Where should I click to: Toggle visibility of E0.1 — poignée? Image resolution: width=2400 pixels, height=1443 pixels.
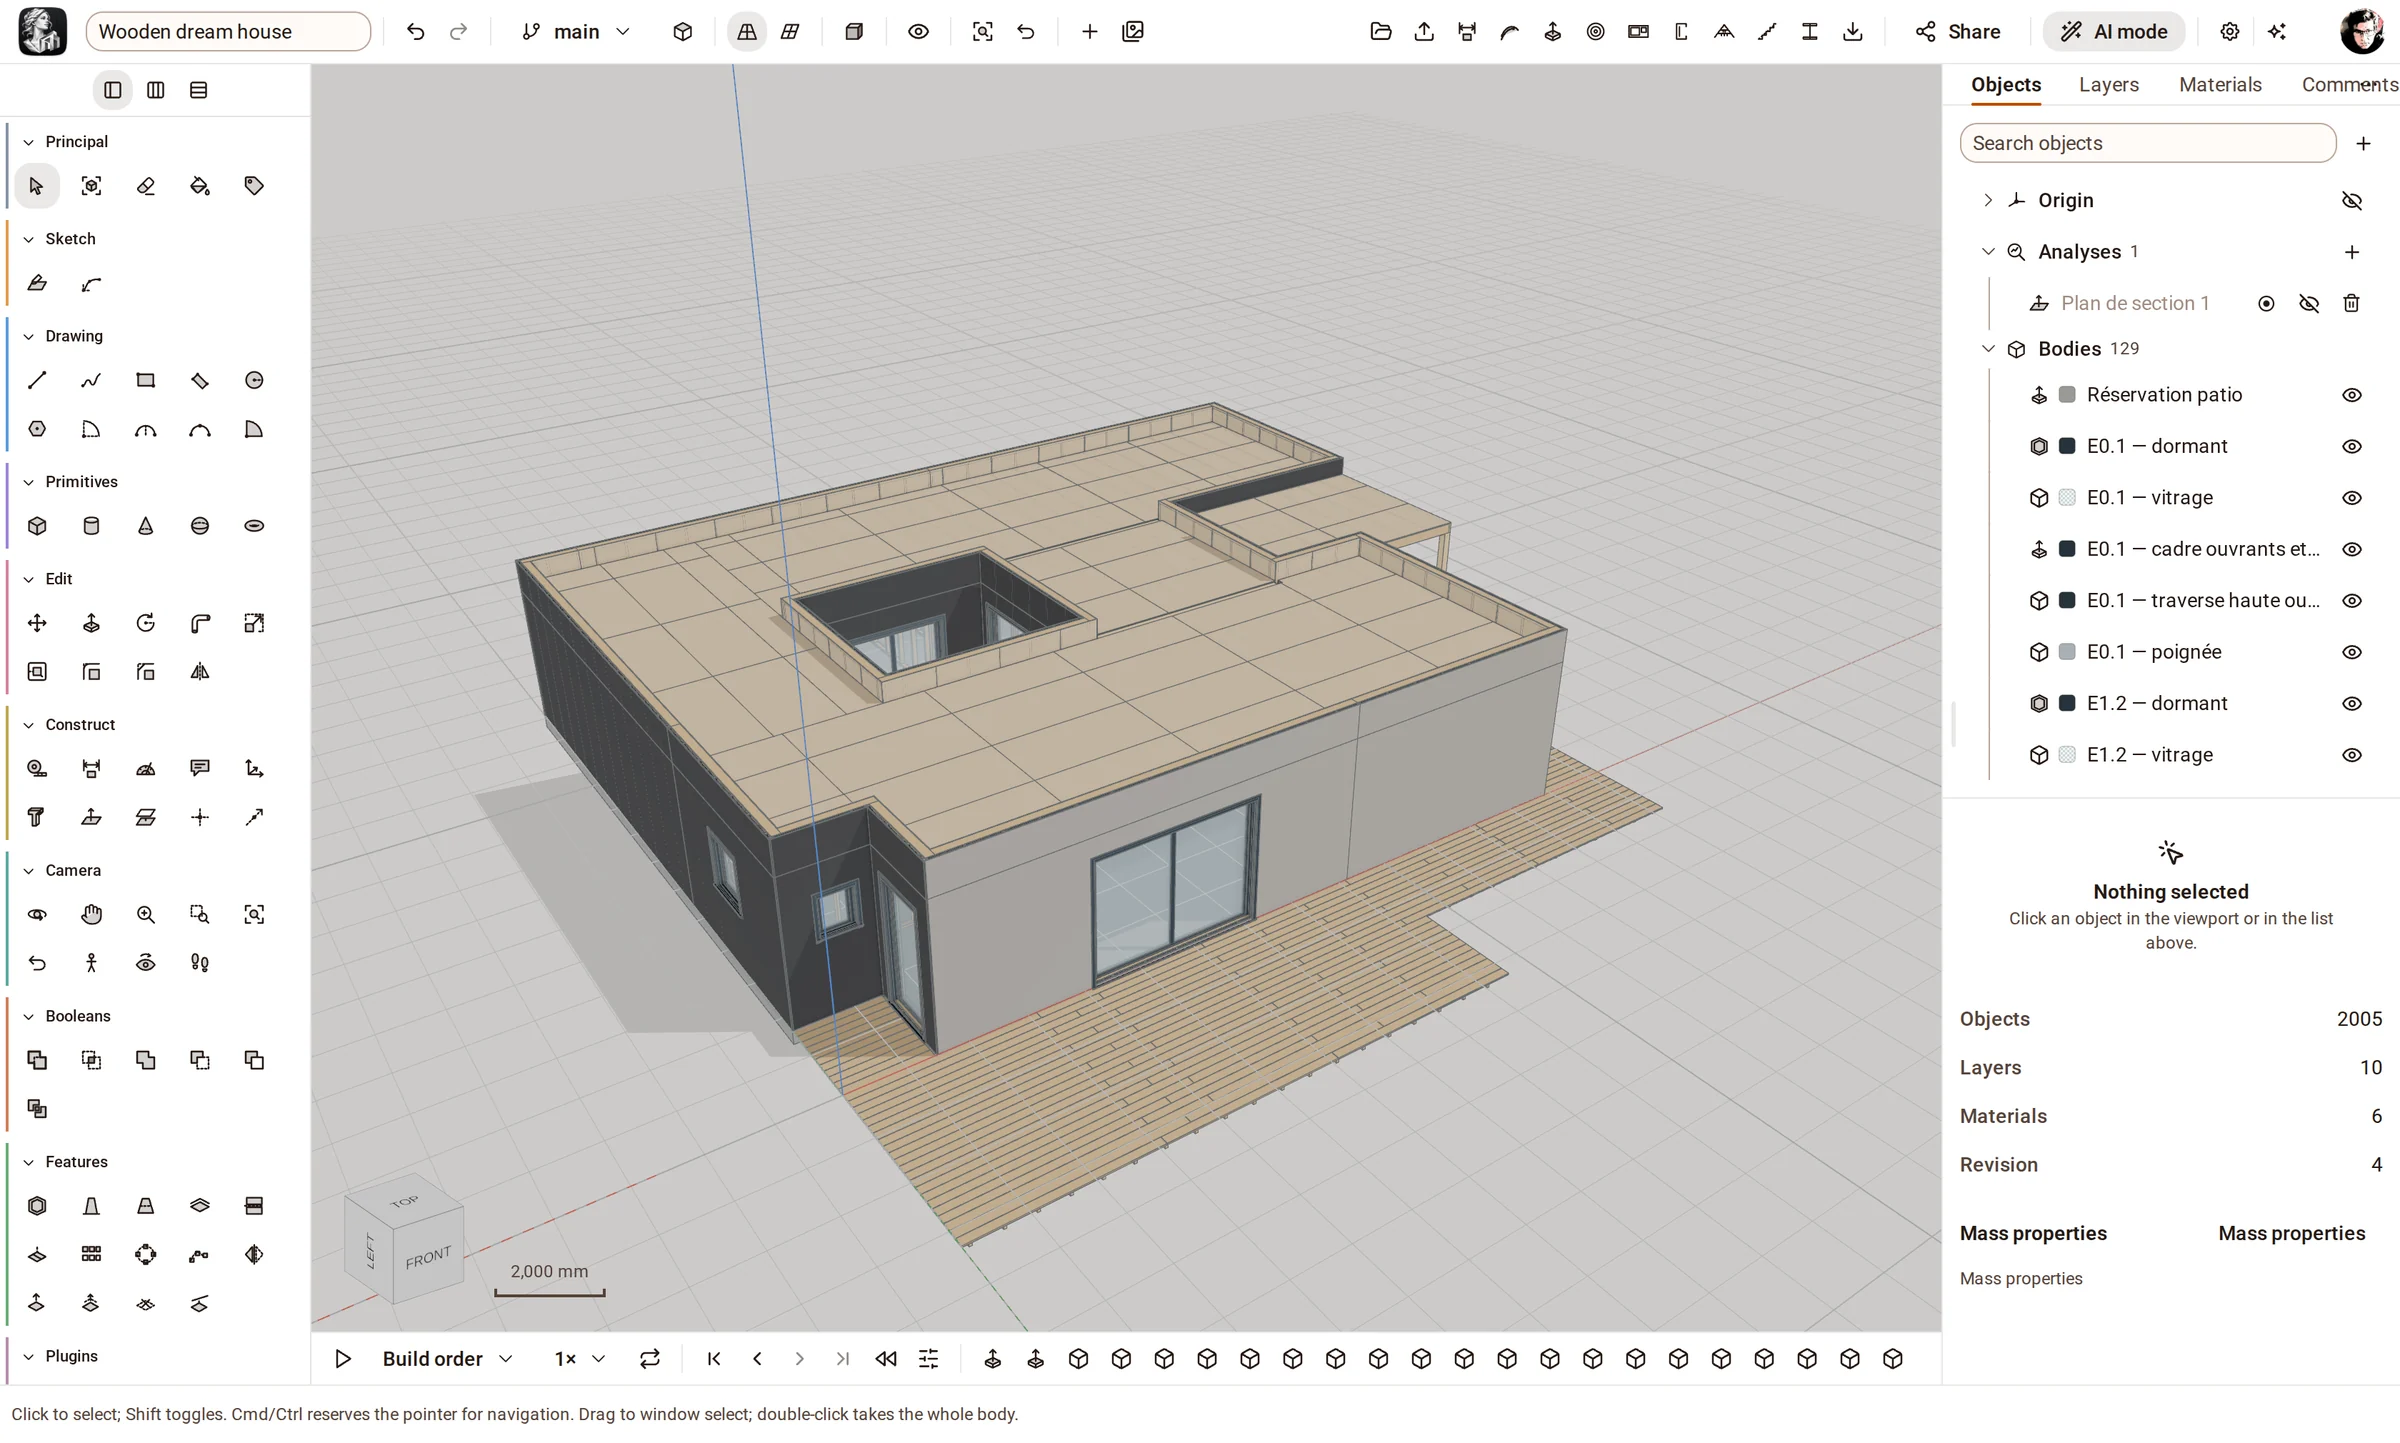pos(2352,652)
